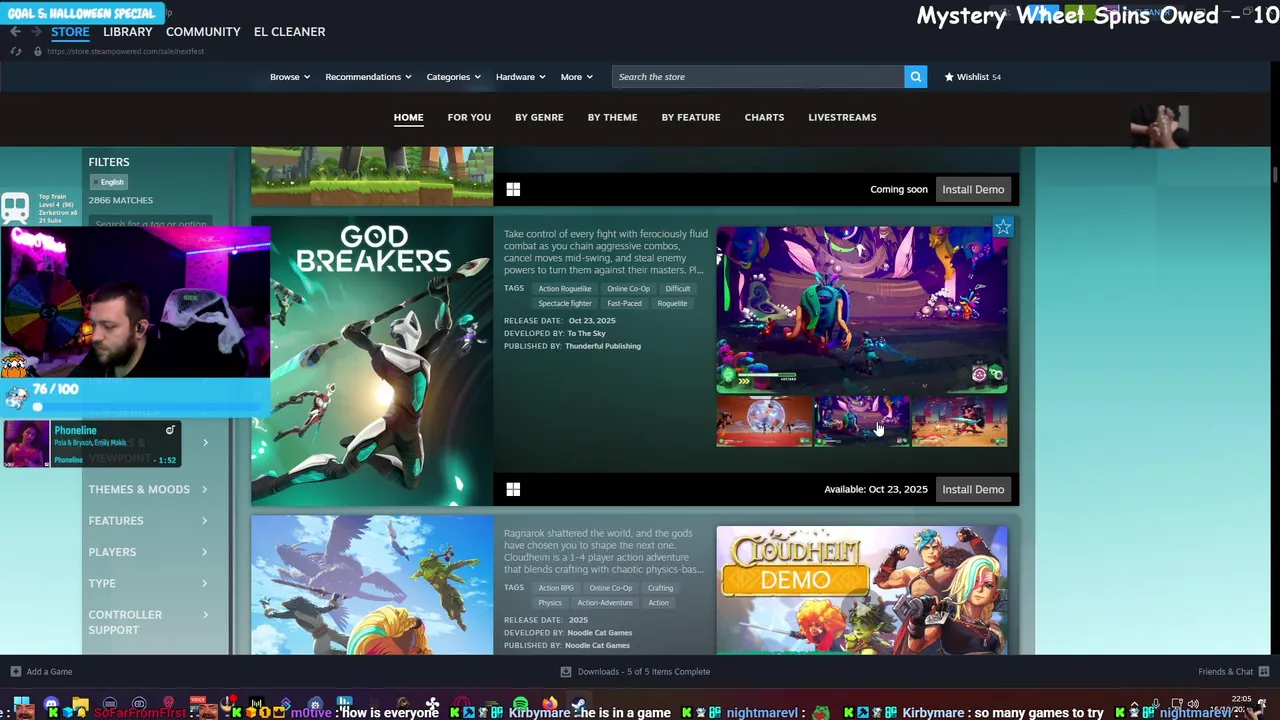Switch to the By Theme tab
Image resolution: width=1280 pixels, height=720 pixels.
pyautogui.click(x=612, y=117)
